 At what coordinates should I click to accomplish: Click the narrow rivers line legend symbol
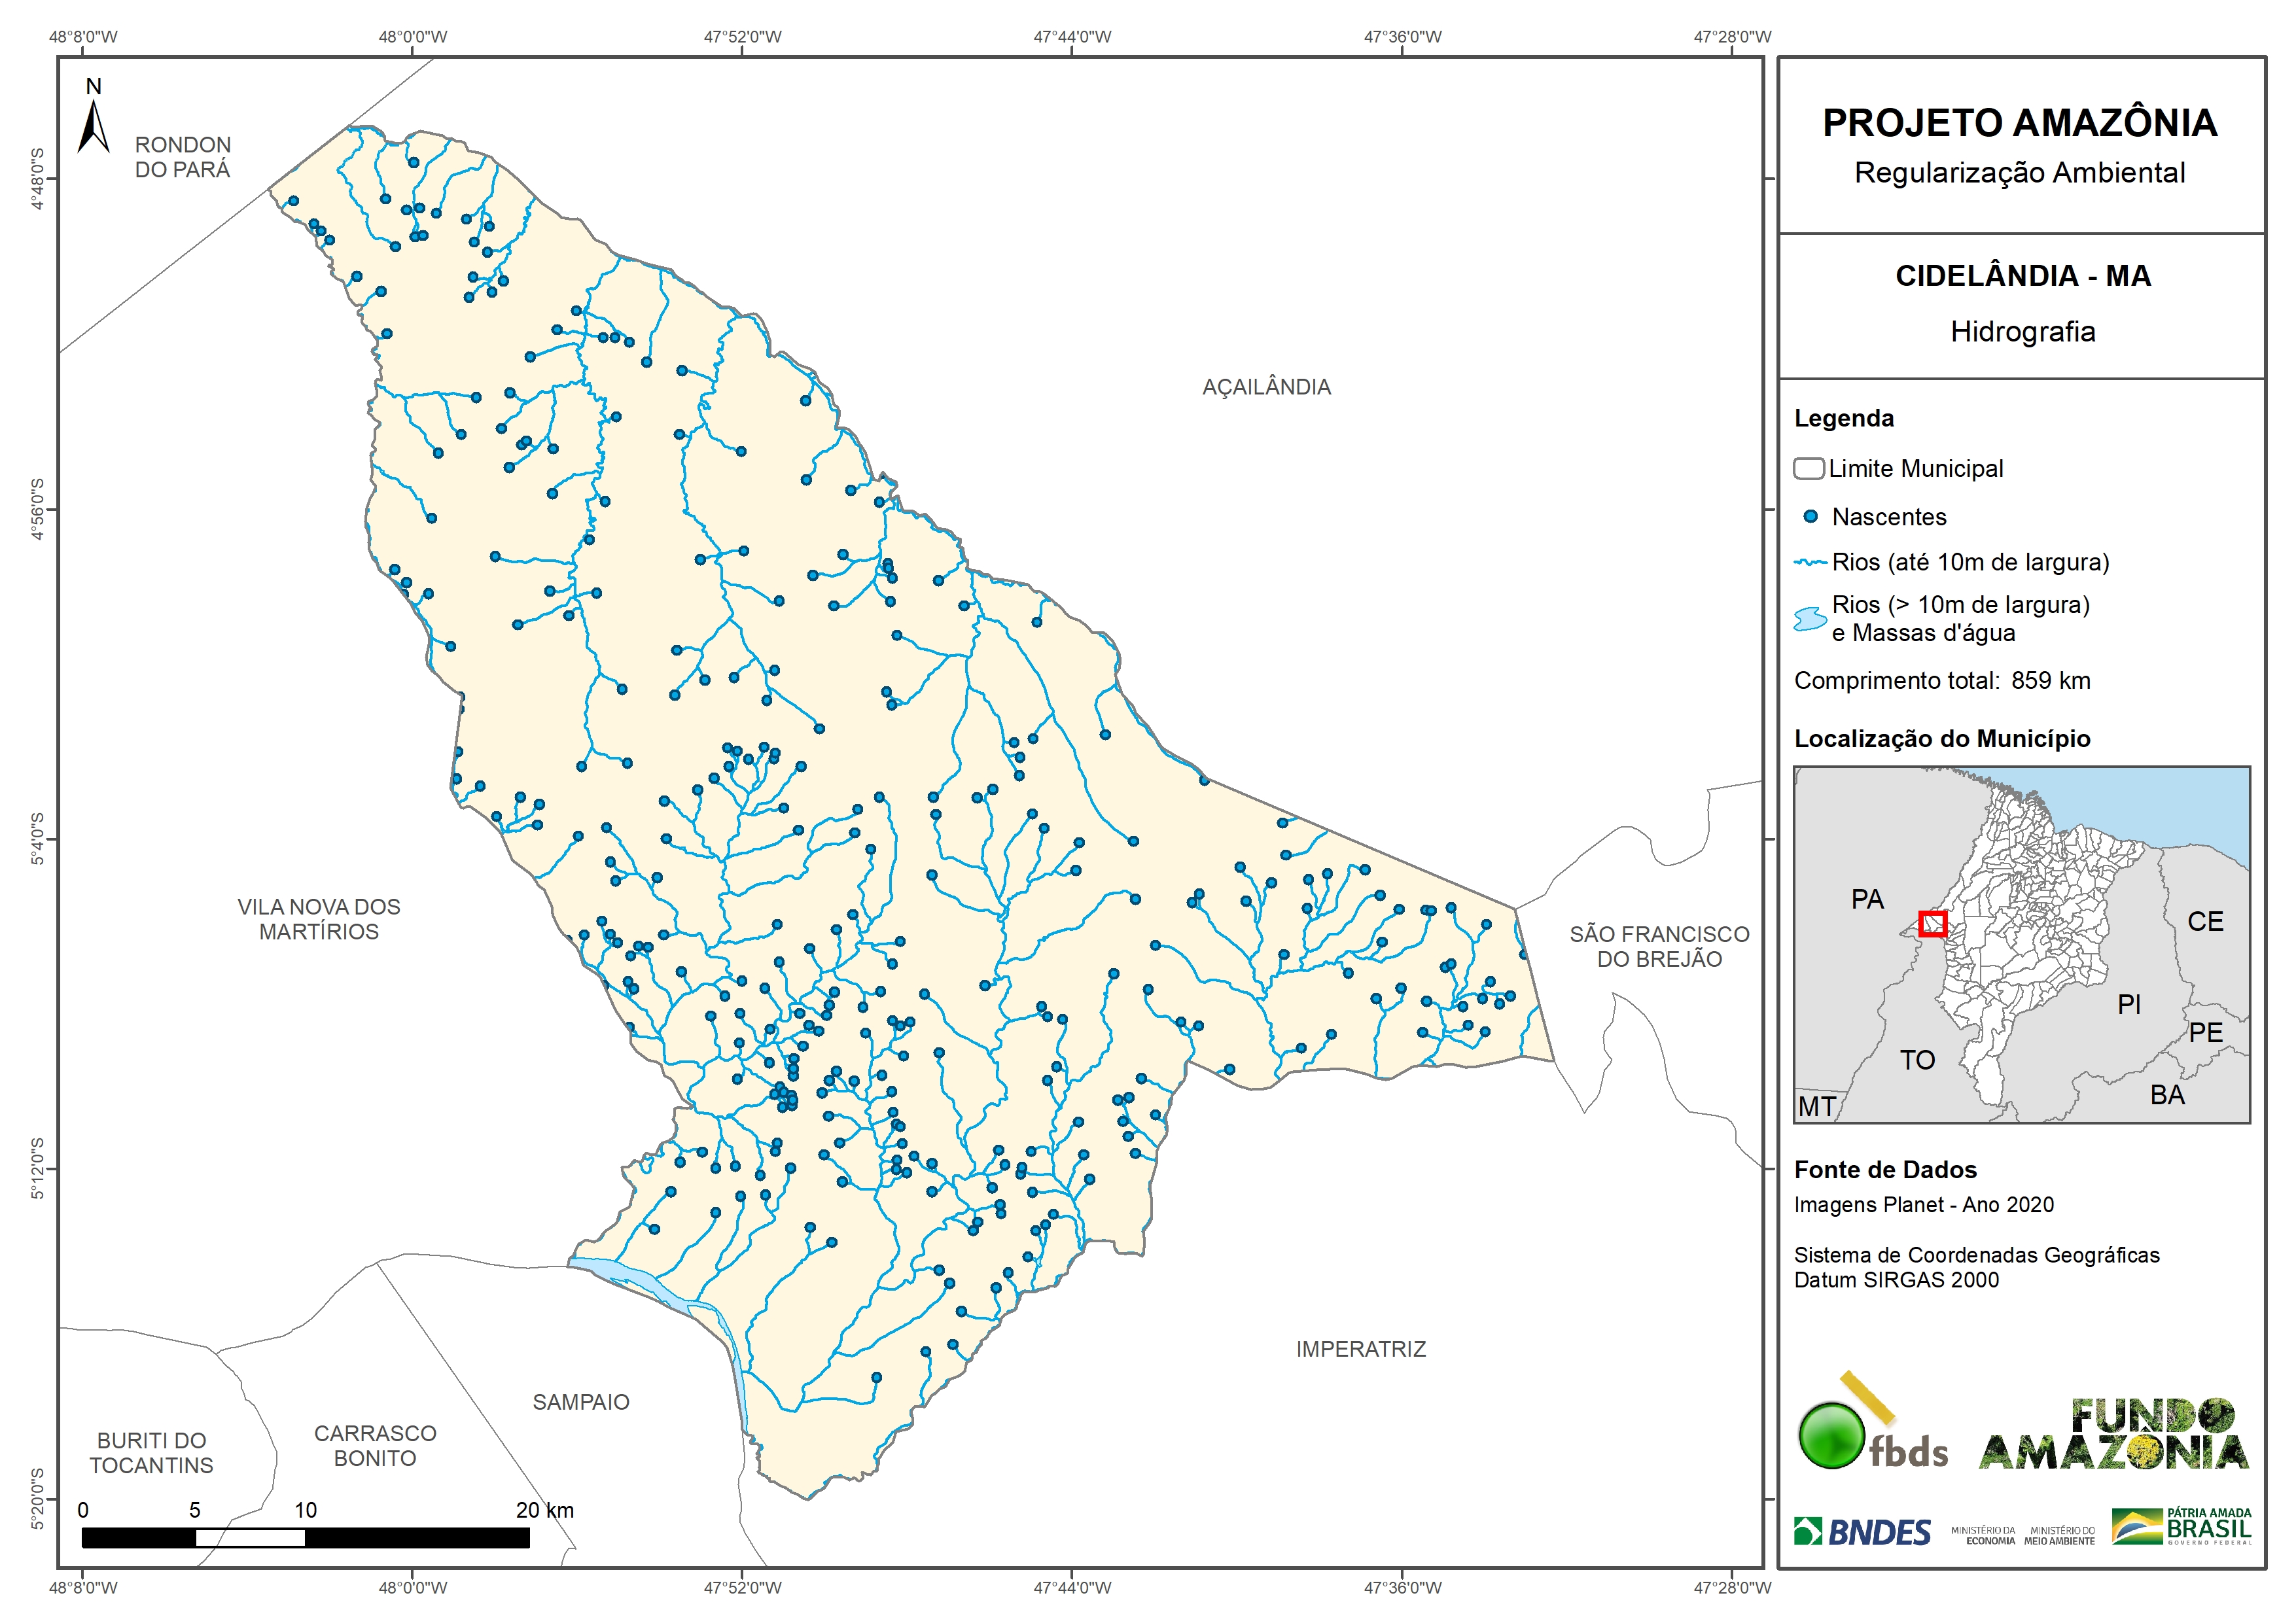point(1810,562)
